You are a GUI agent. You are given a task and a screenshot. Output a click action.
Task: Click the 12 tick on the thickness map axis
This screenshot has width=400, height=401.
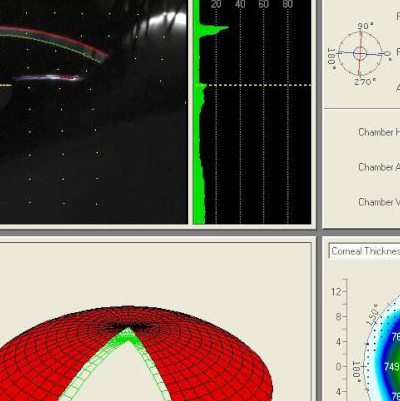point(336,292)
